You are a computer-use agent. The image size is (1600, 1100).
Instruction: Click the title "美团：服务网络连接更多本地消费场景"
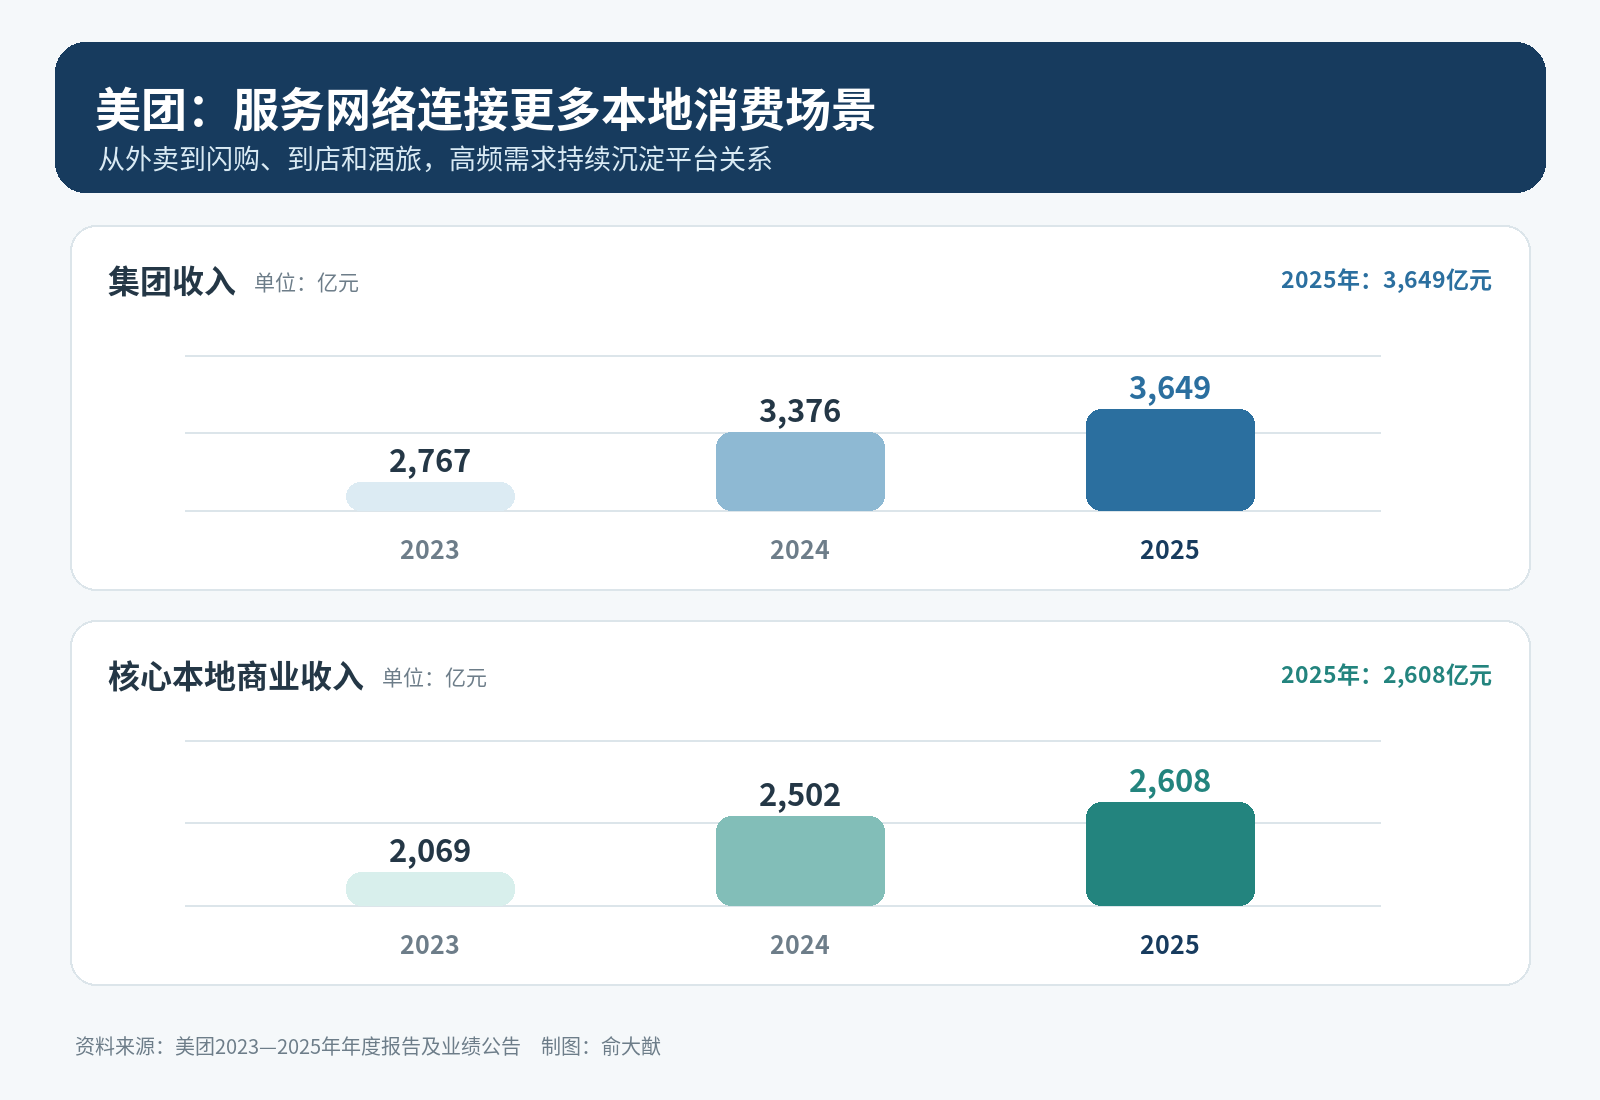486,110
